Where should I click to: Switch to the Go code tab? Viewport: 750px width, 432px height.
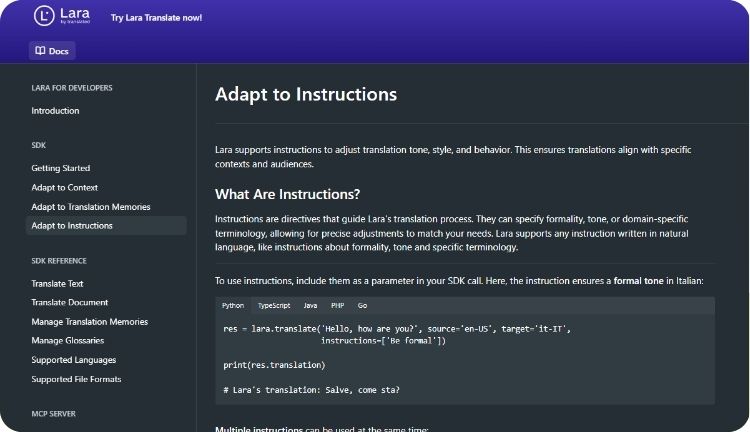363,305
